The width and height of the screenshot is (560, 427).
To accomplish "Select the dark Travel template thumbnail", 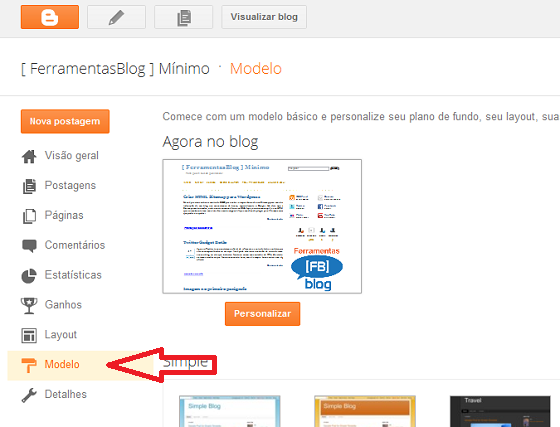I will tap(500, 411).
